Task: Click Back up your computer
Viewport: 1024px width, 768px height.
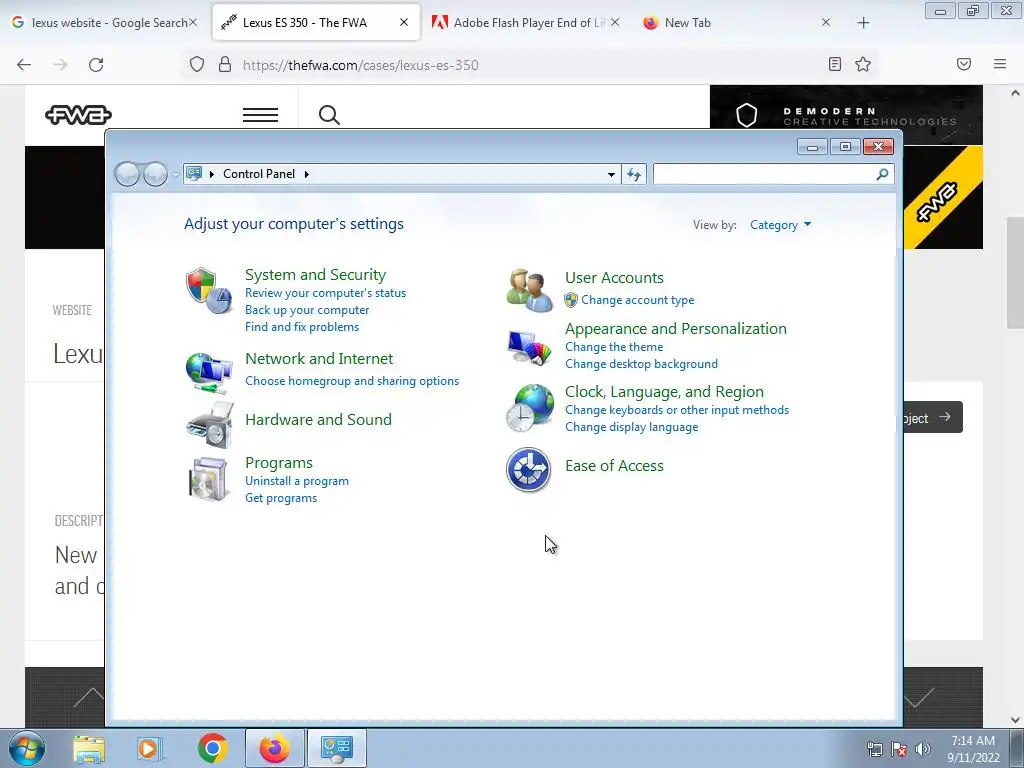Action: click(x=307, y=310)
